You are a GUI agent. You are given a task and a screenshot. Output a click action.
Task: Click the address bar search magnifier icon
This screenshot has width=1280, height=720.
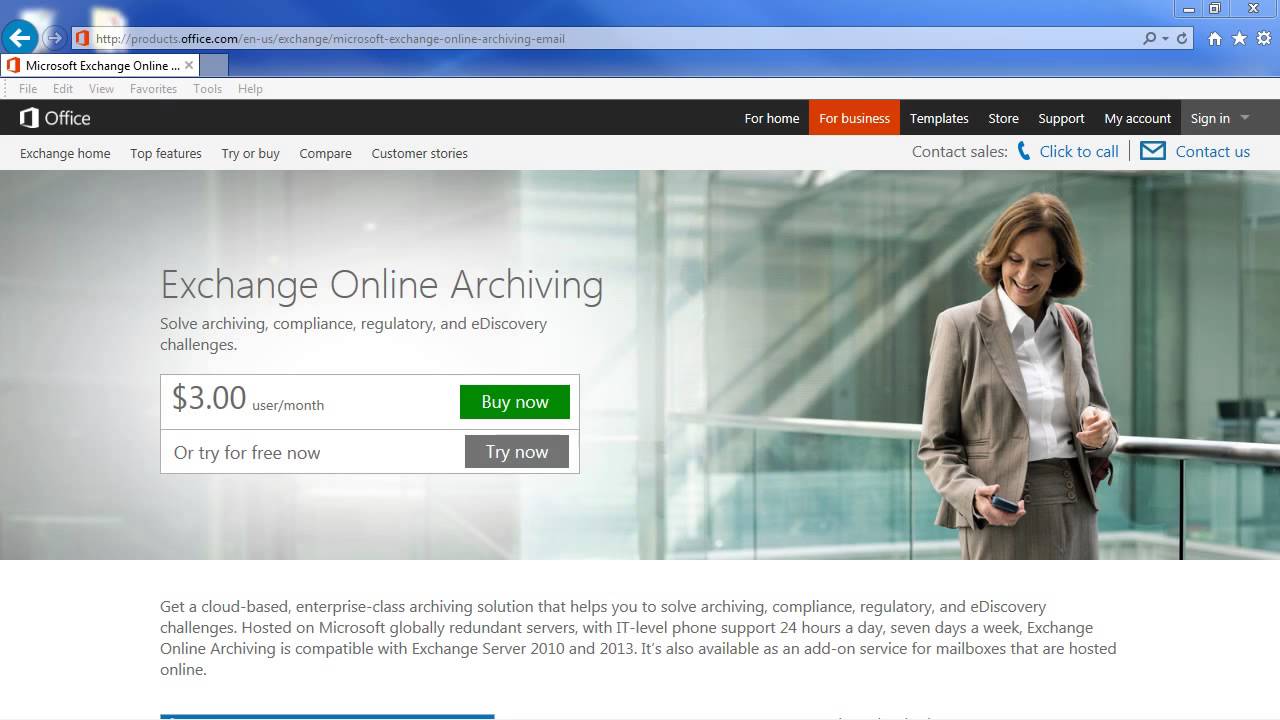[x=1150, y=38]
